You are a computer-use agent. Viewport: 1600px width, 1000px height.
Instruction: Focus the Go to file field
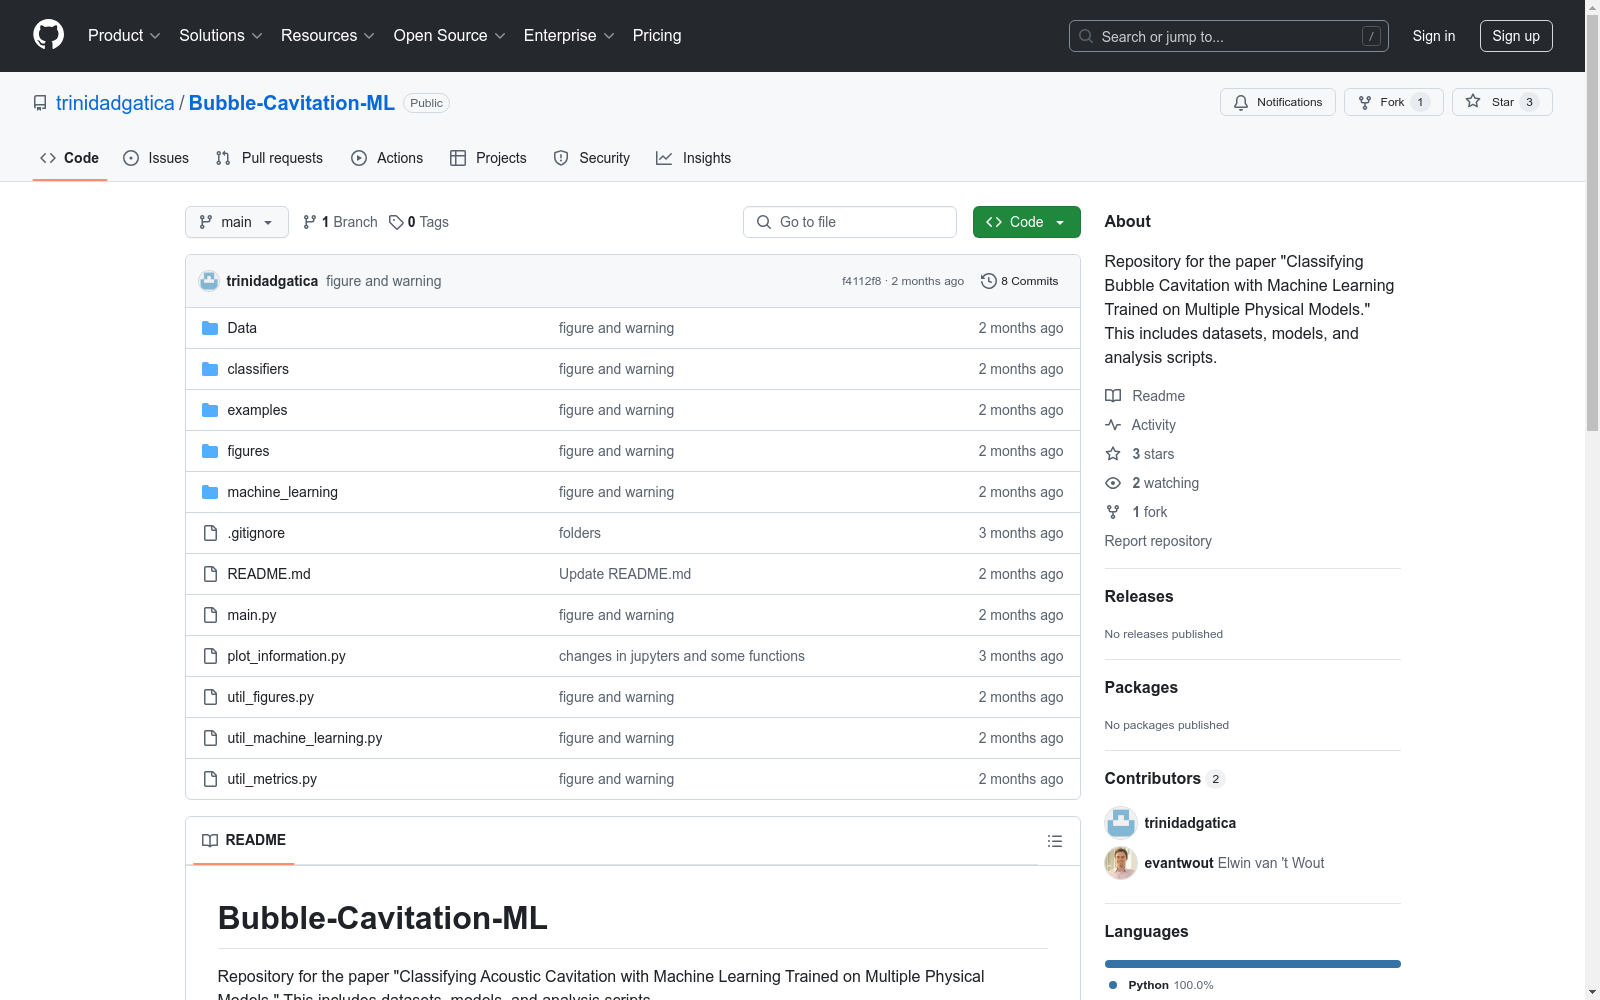tap(850, 222)
